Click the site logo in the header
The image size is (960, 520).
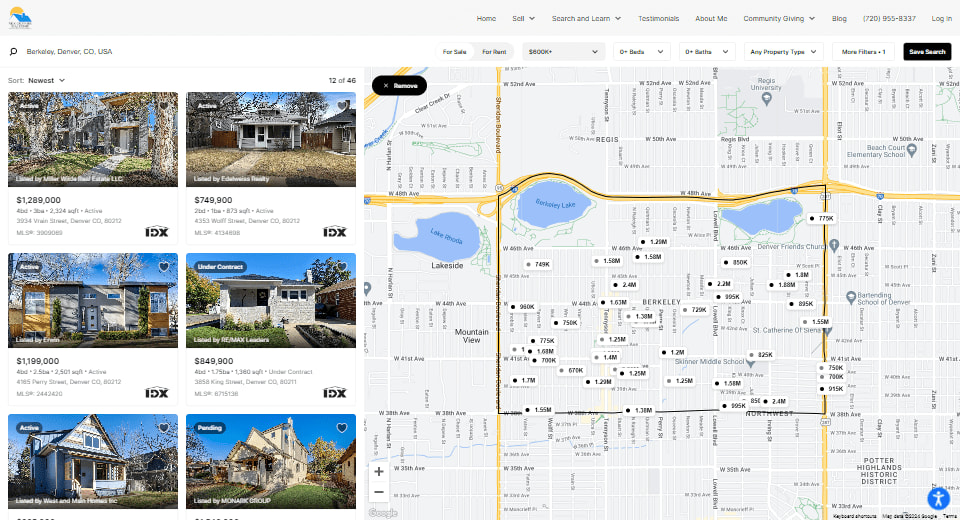[20, 18]
